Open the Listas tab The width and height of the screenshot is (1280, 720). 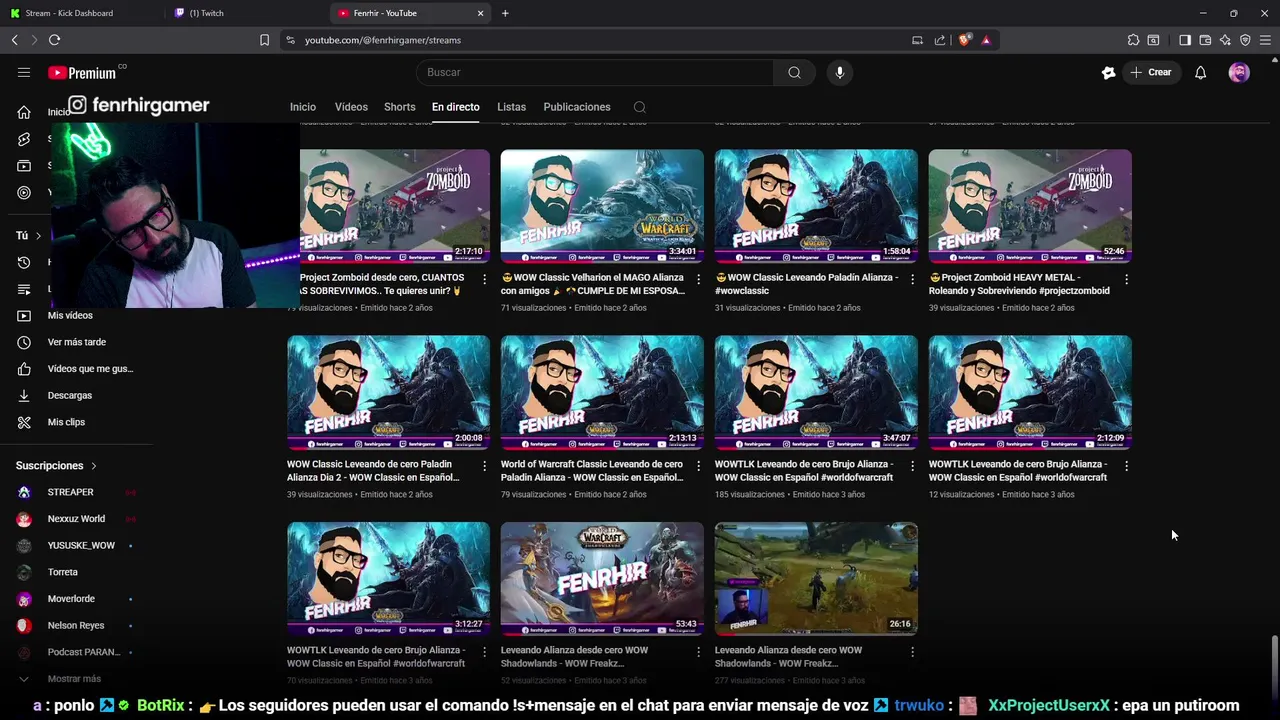point(511,107)
